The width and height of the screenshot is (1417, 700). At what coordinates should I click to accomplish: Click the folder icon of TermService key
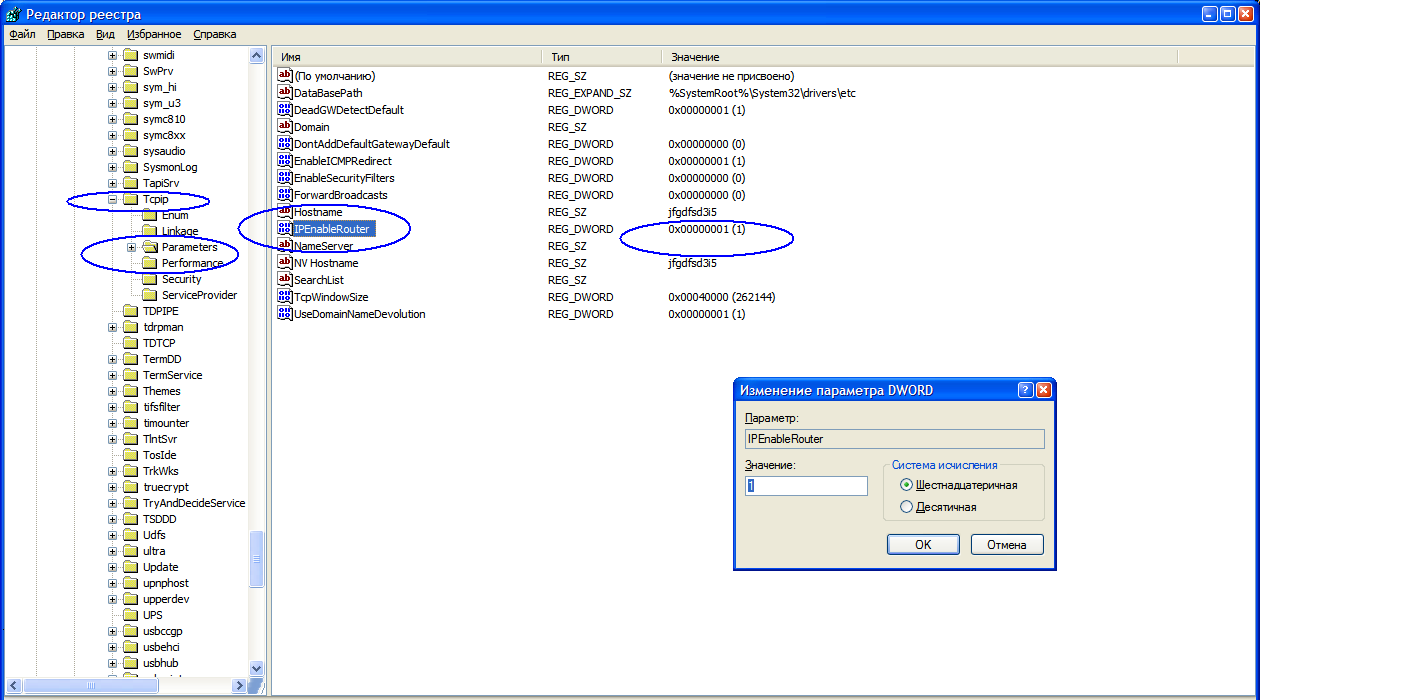tap(130, 375)
